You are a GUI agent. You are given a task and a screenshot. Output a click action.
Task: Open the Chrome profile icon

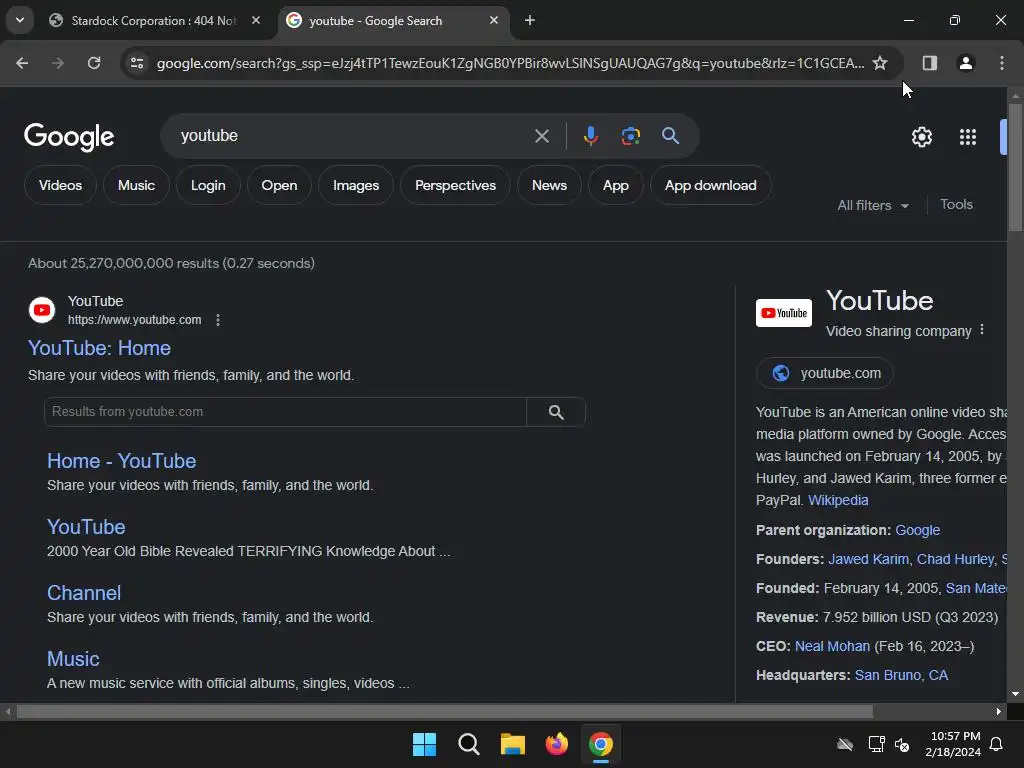click(x=965, y=63)
